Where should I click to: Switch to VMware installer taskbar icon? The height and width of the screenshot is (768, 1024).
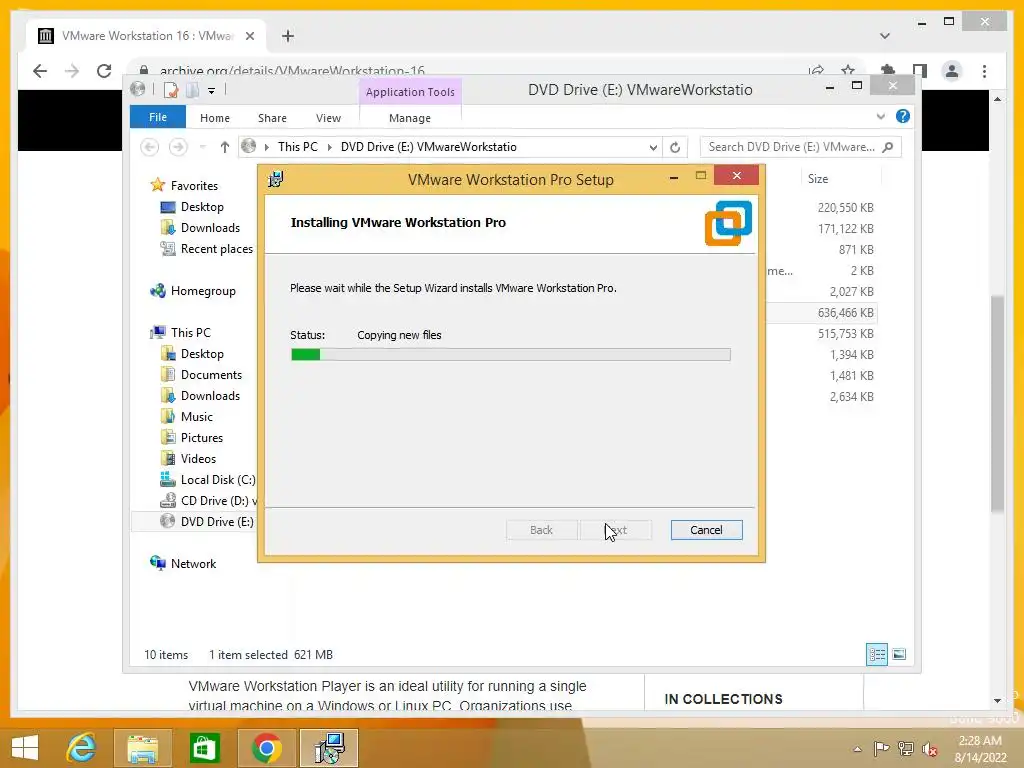[x=329, y=748]
